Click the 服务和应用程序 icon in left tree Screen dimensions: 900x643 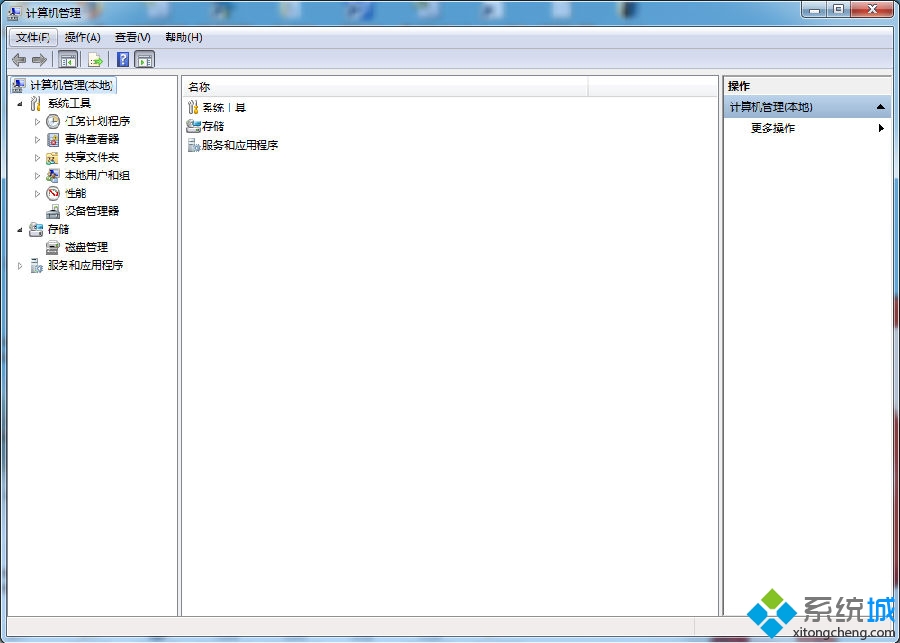[36, 265]
